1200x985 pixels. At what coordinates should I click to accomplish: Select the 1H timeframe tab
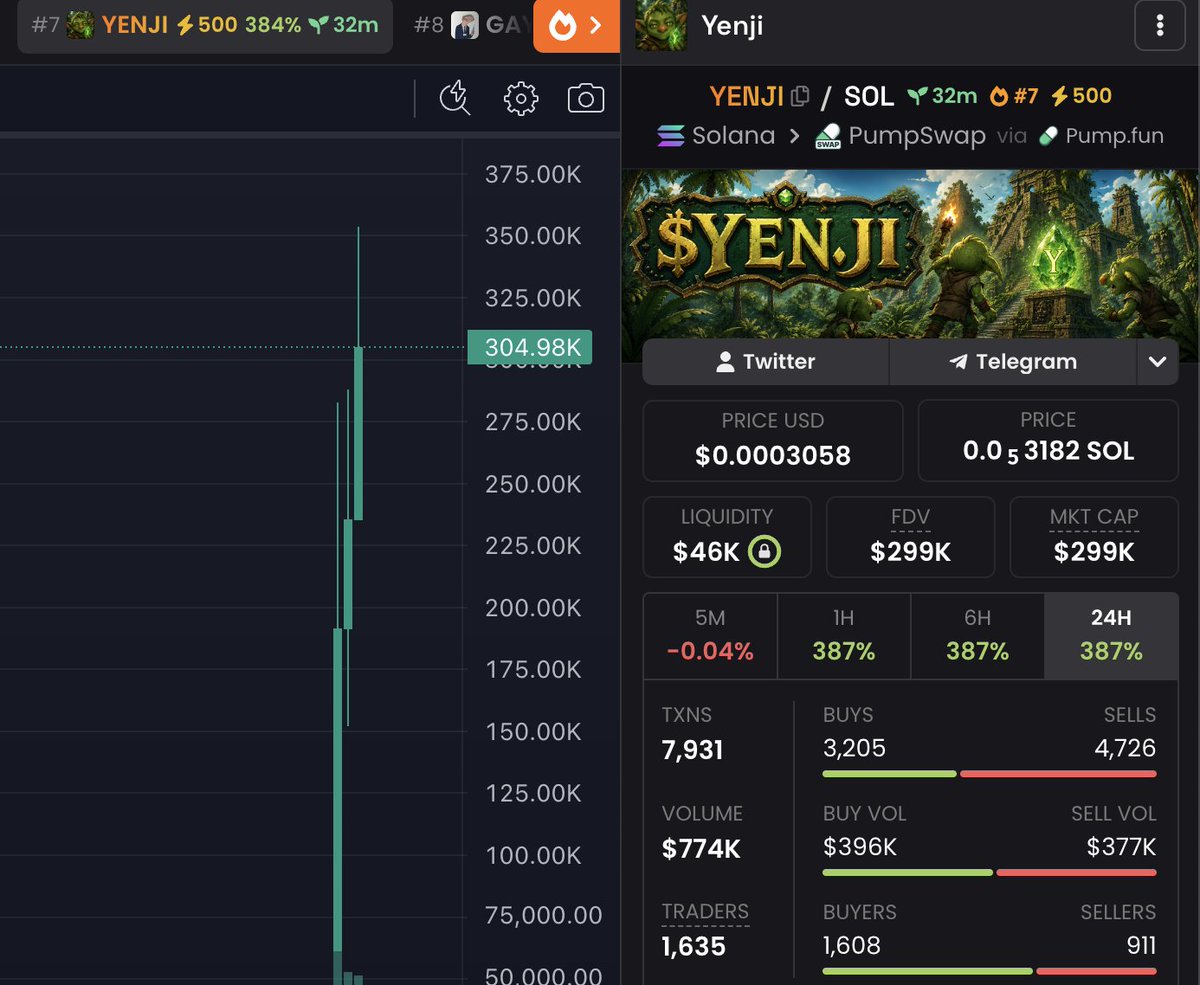click(844, 636)
